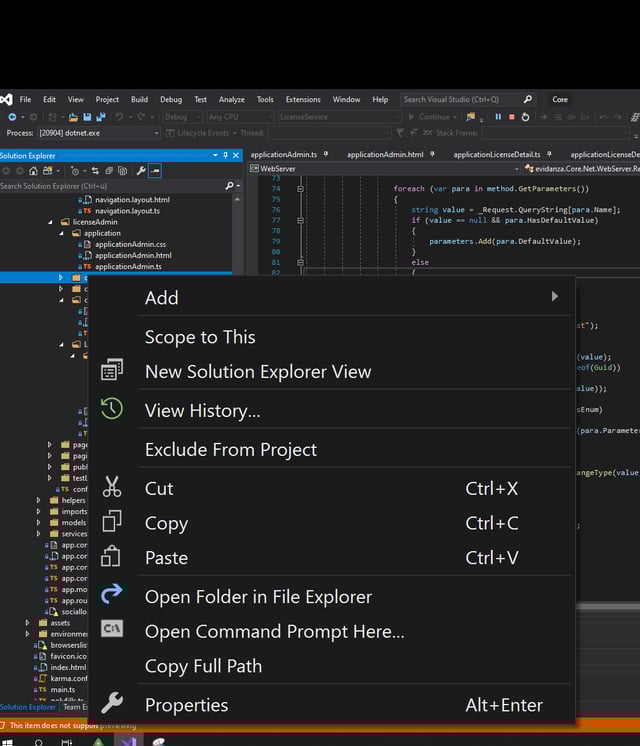Click the Visual Studio search magnifier icon
Image resolution: width=640 pixels, height=746 pixels.
tap(528, 99)
